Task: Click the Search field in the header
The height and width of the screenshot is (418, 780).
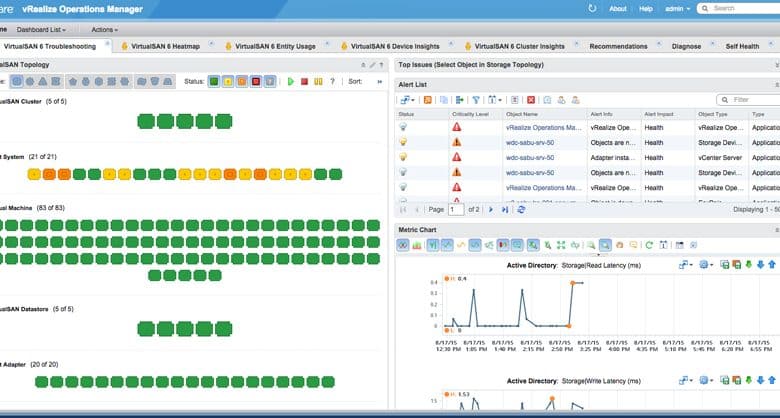Action: [741, 8]
